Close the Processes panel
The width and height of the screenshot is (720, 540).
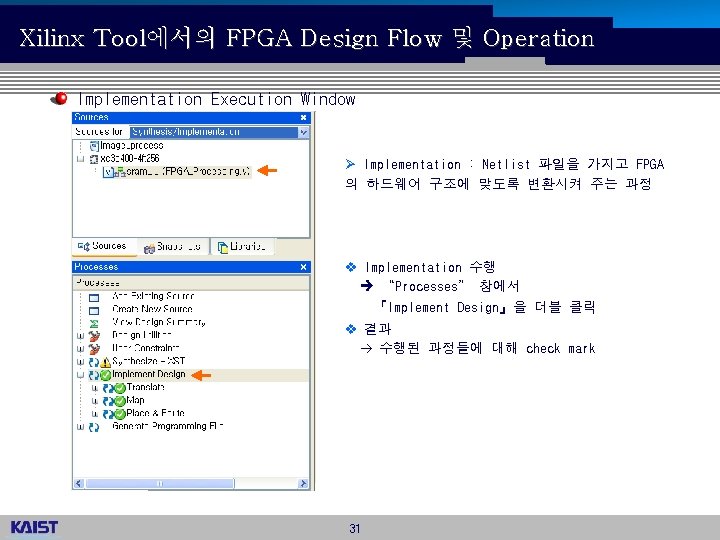click(x=303, y=267)
